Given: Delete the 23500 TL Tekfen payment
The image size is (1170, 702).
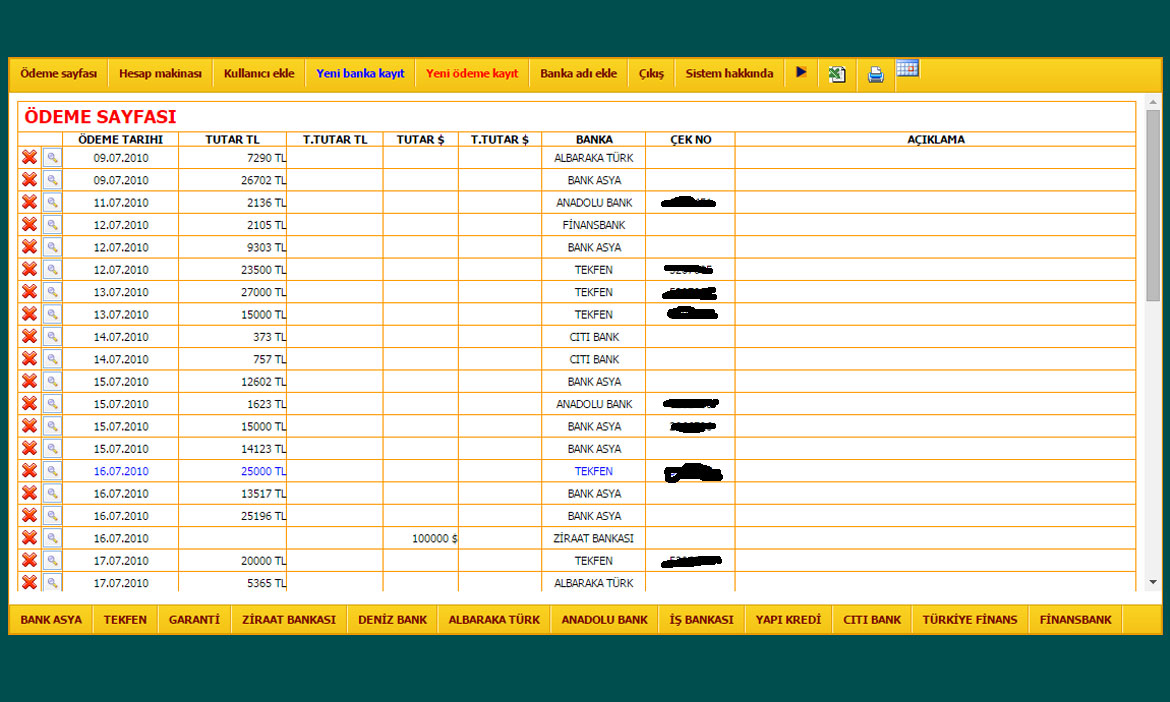Looking at the screenshot, I should pos(29,269).
